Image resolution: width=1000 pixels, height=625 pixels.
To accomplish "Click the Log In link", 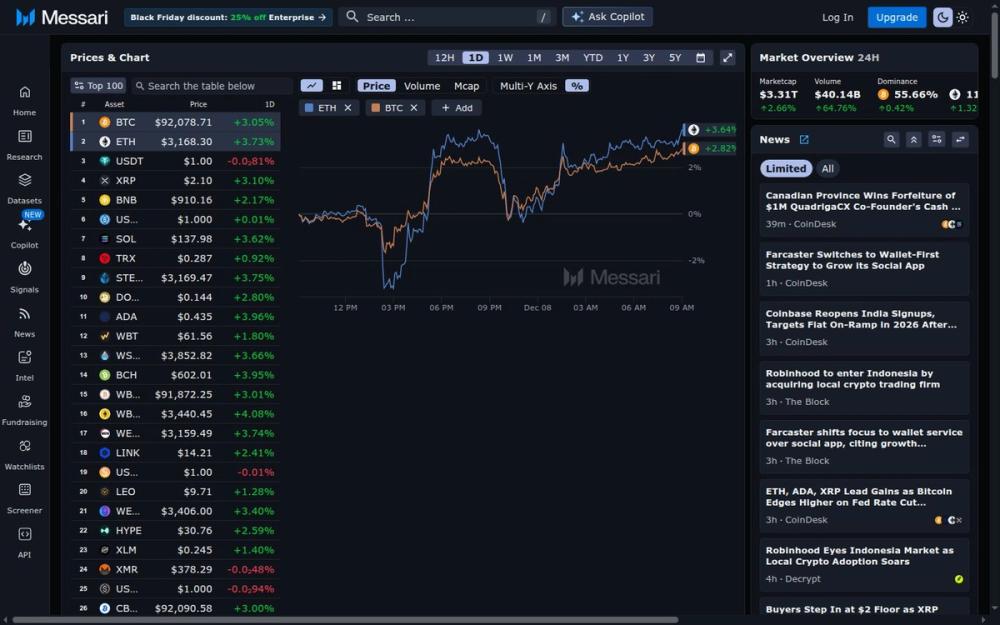I will pyautogui.click(x=837, y=17).
